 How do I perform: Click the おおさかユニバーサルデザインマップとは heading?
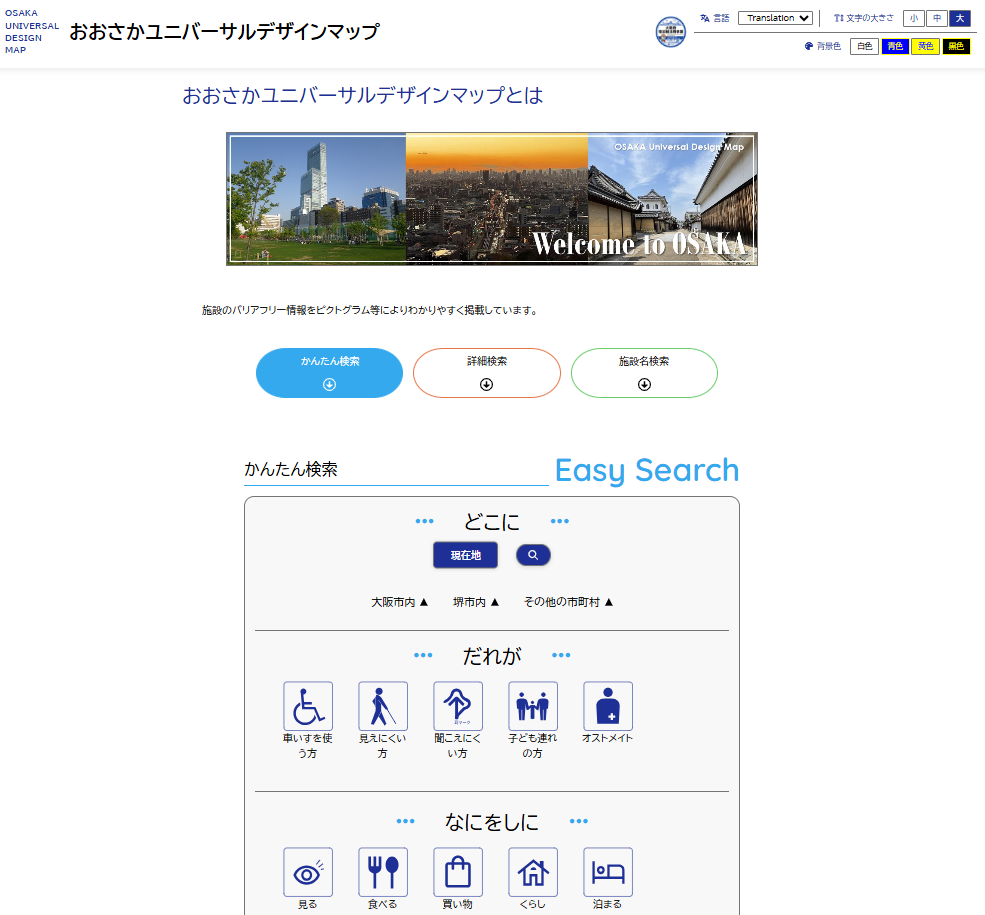[x=362, y=95]
